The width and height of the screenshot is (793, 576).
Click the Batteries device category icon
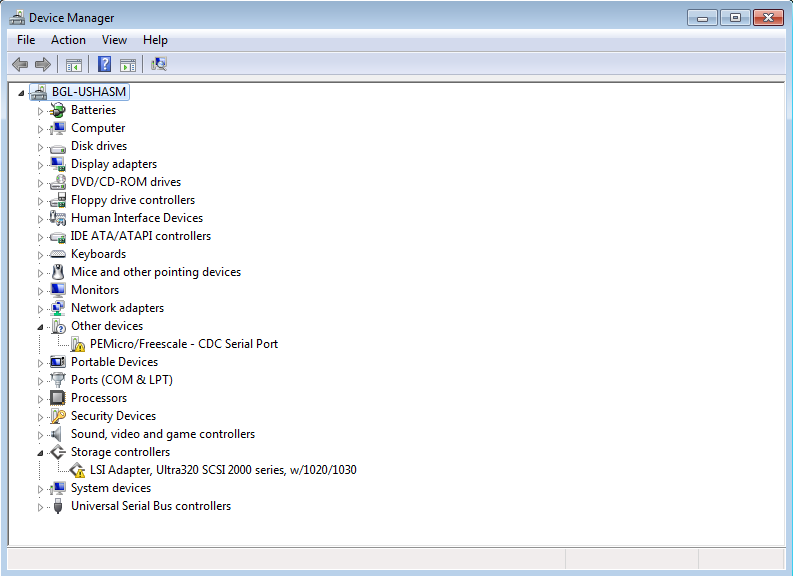(x=58, y=110)
